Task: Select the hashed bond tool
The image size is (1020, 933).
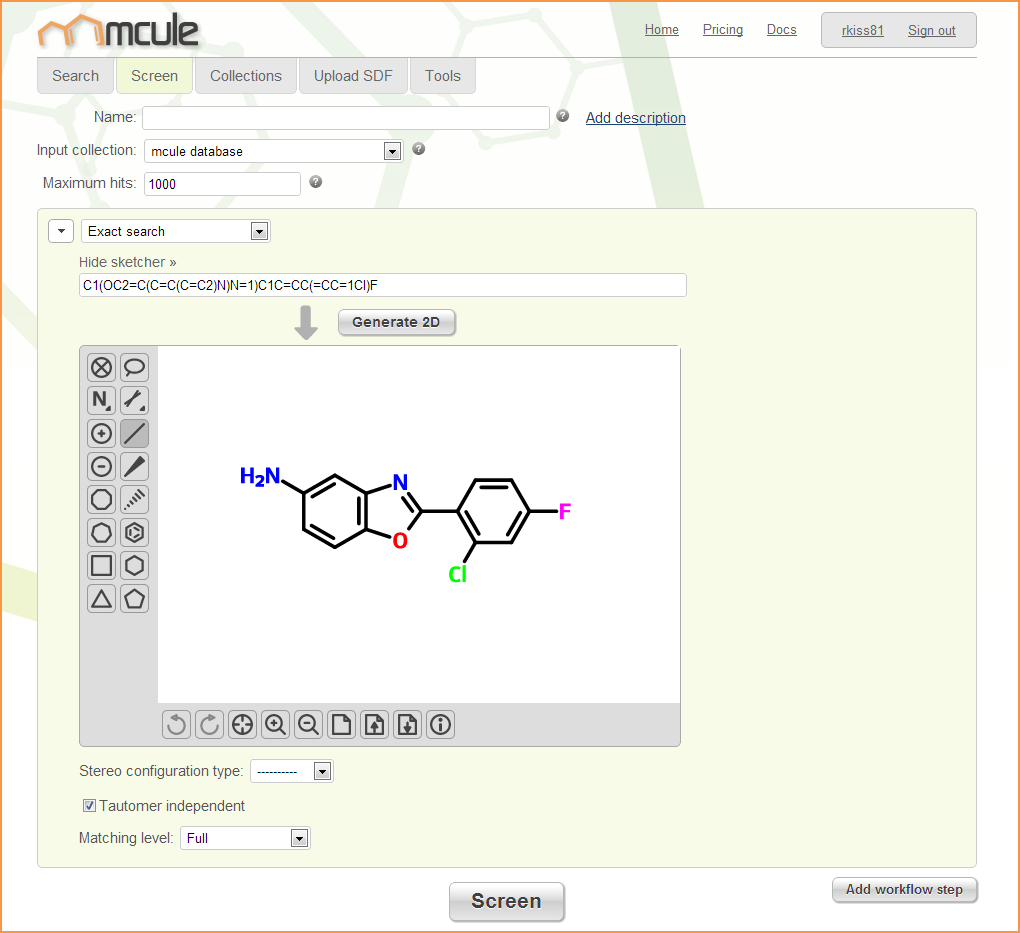Action: [x=134, y=499]
